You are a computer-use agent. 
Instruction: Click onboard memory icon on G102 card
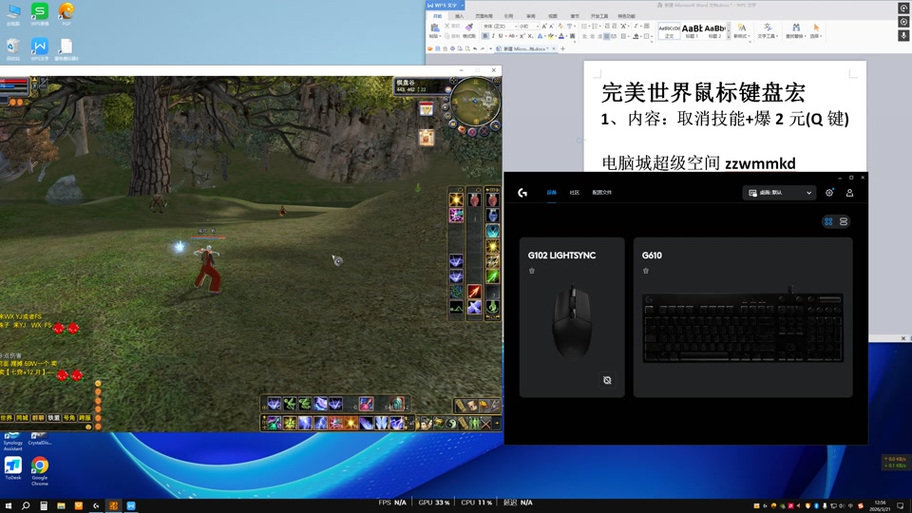coord(607,380)
